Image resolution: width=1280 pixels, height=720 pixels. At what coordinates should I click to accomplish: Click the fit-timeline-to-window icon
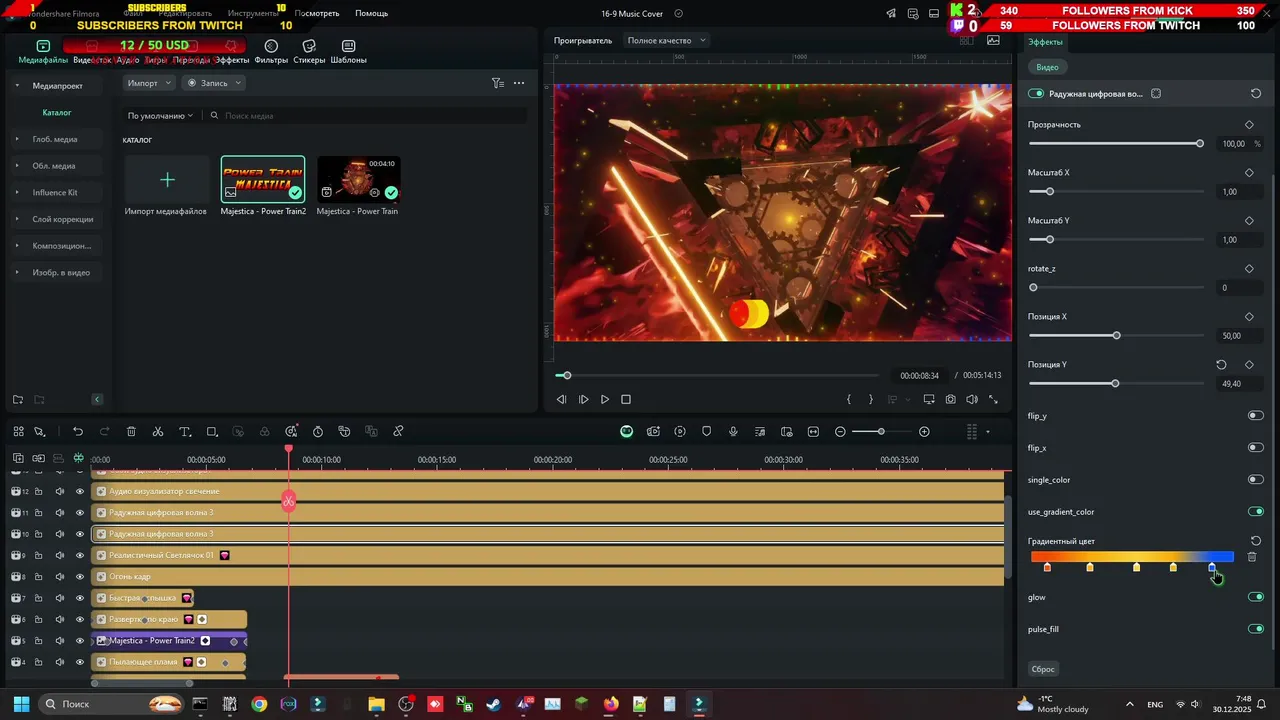click(813, 432)
